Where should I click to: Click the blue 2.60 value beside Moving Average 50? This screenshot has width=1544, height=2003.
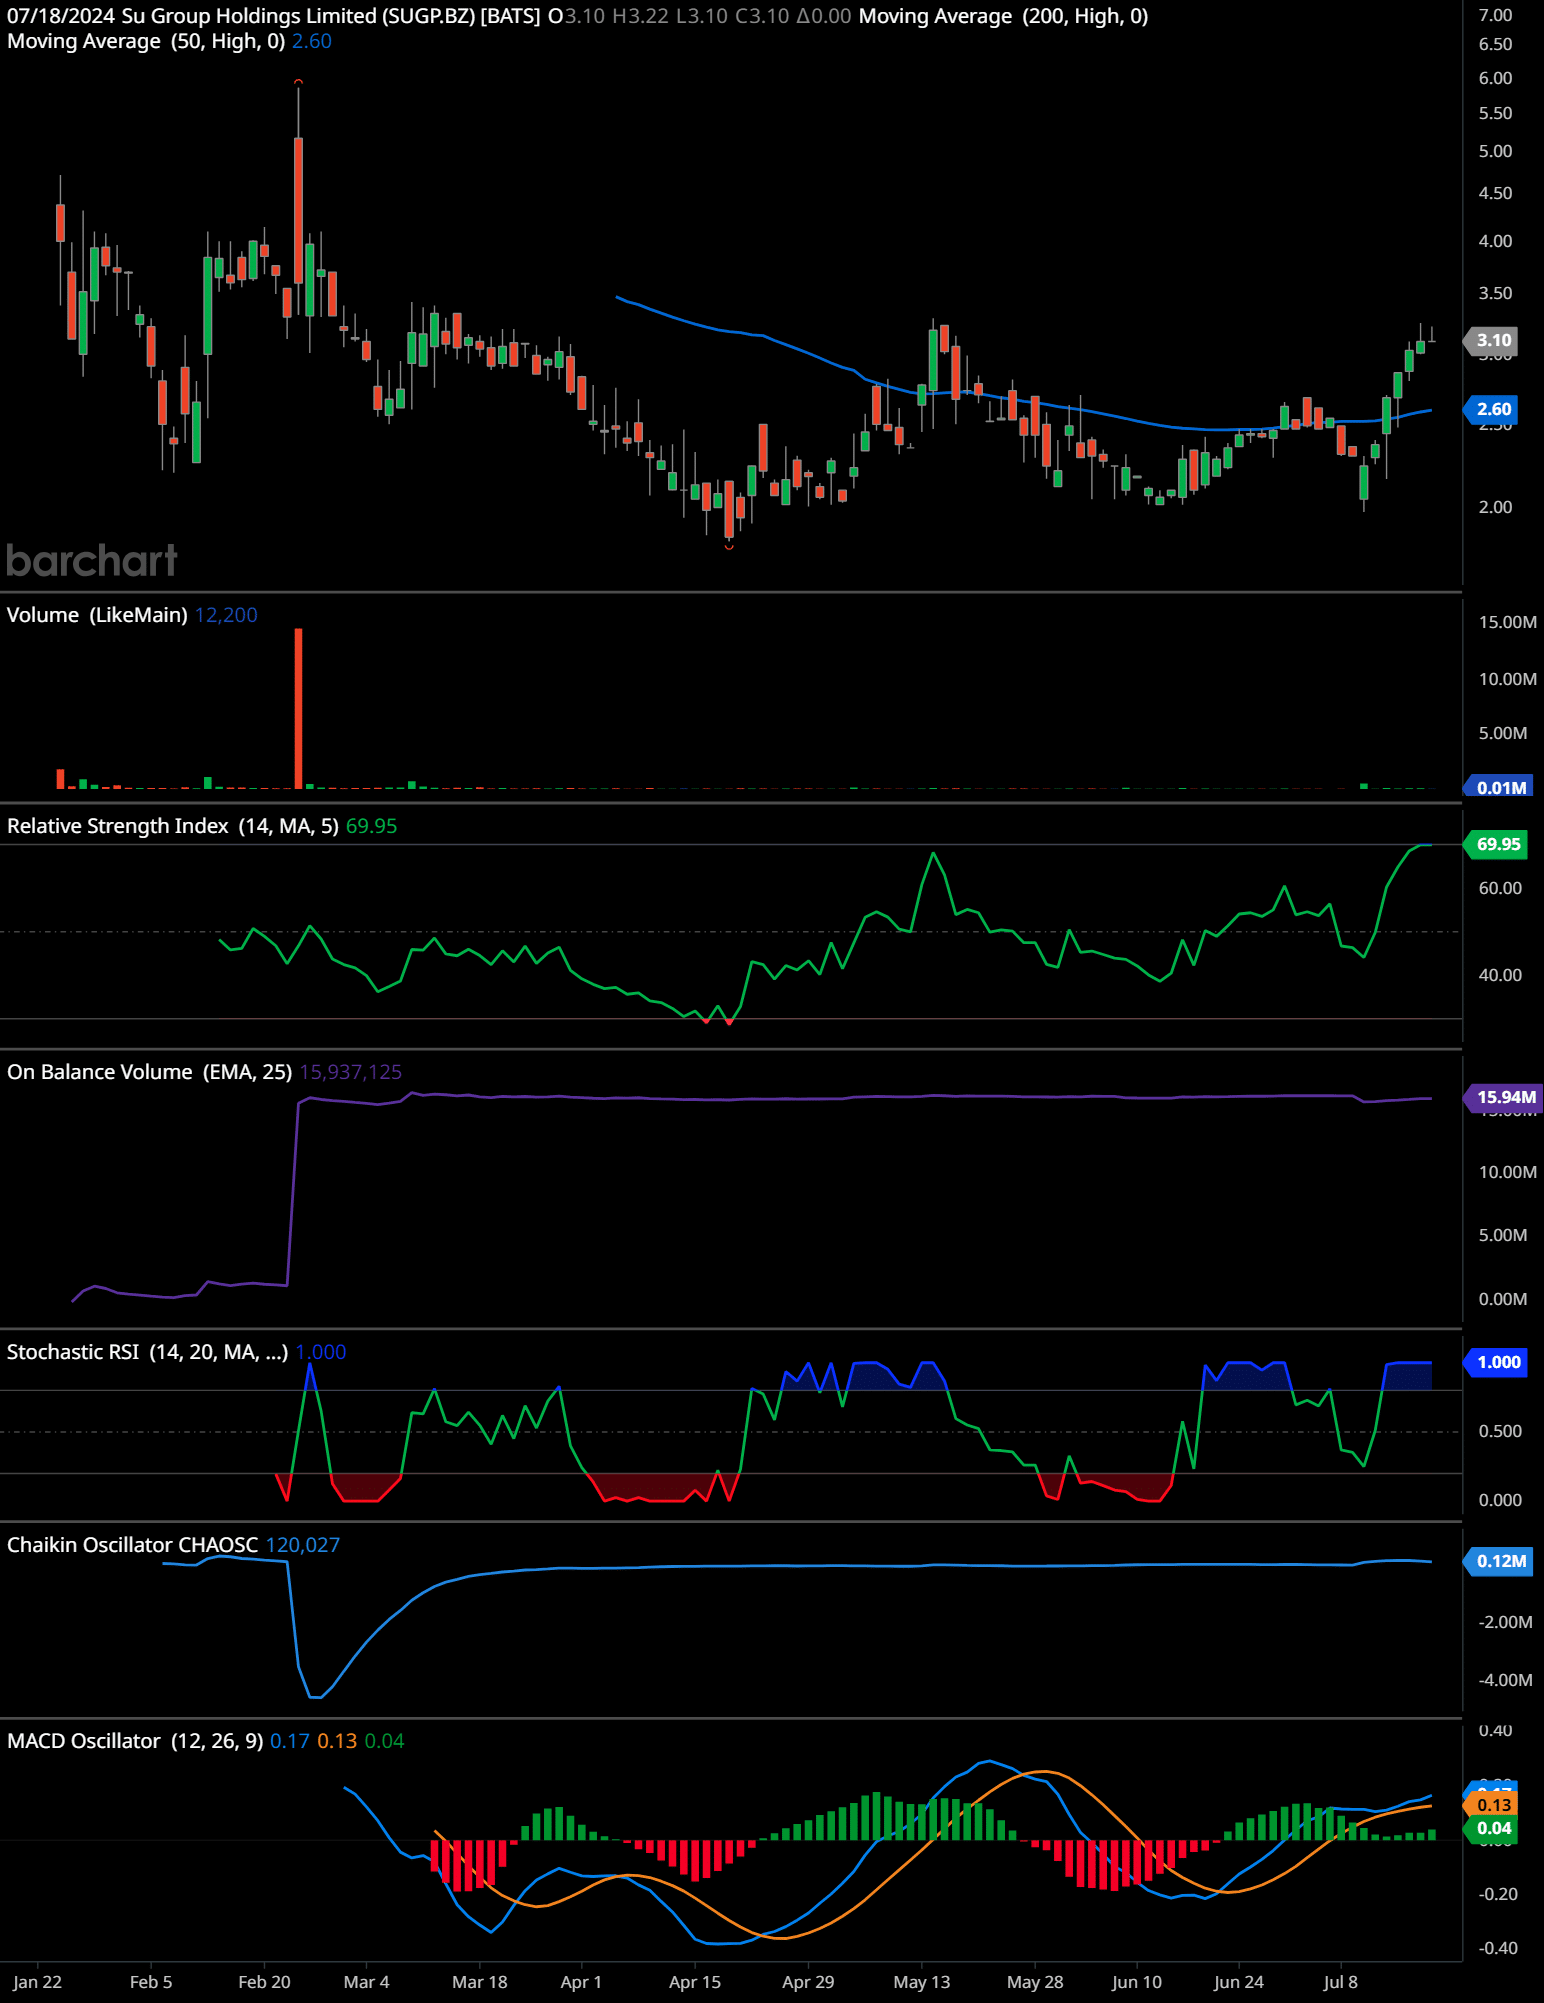312,41
